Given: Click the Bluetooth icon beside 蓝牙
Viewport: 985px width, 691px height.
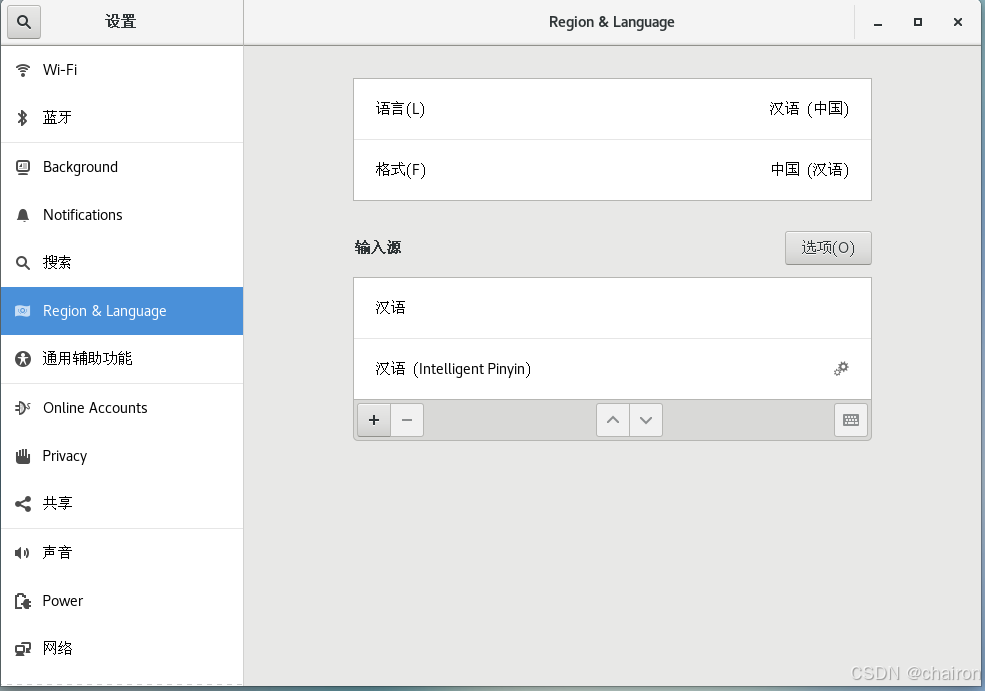Looking at the screenshot, I should 23,117.
